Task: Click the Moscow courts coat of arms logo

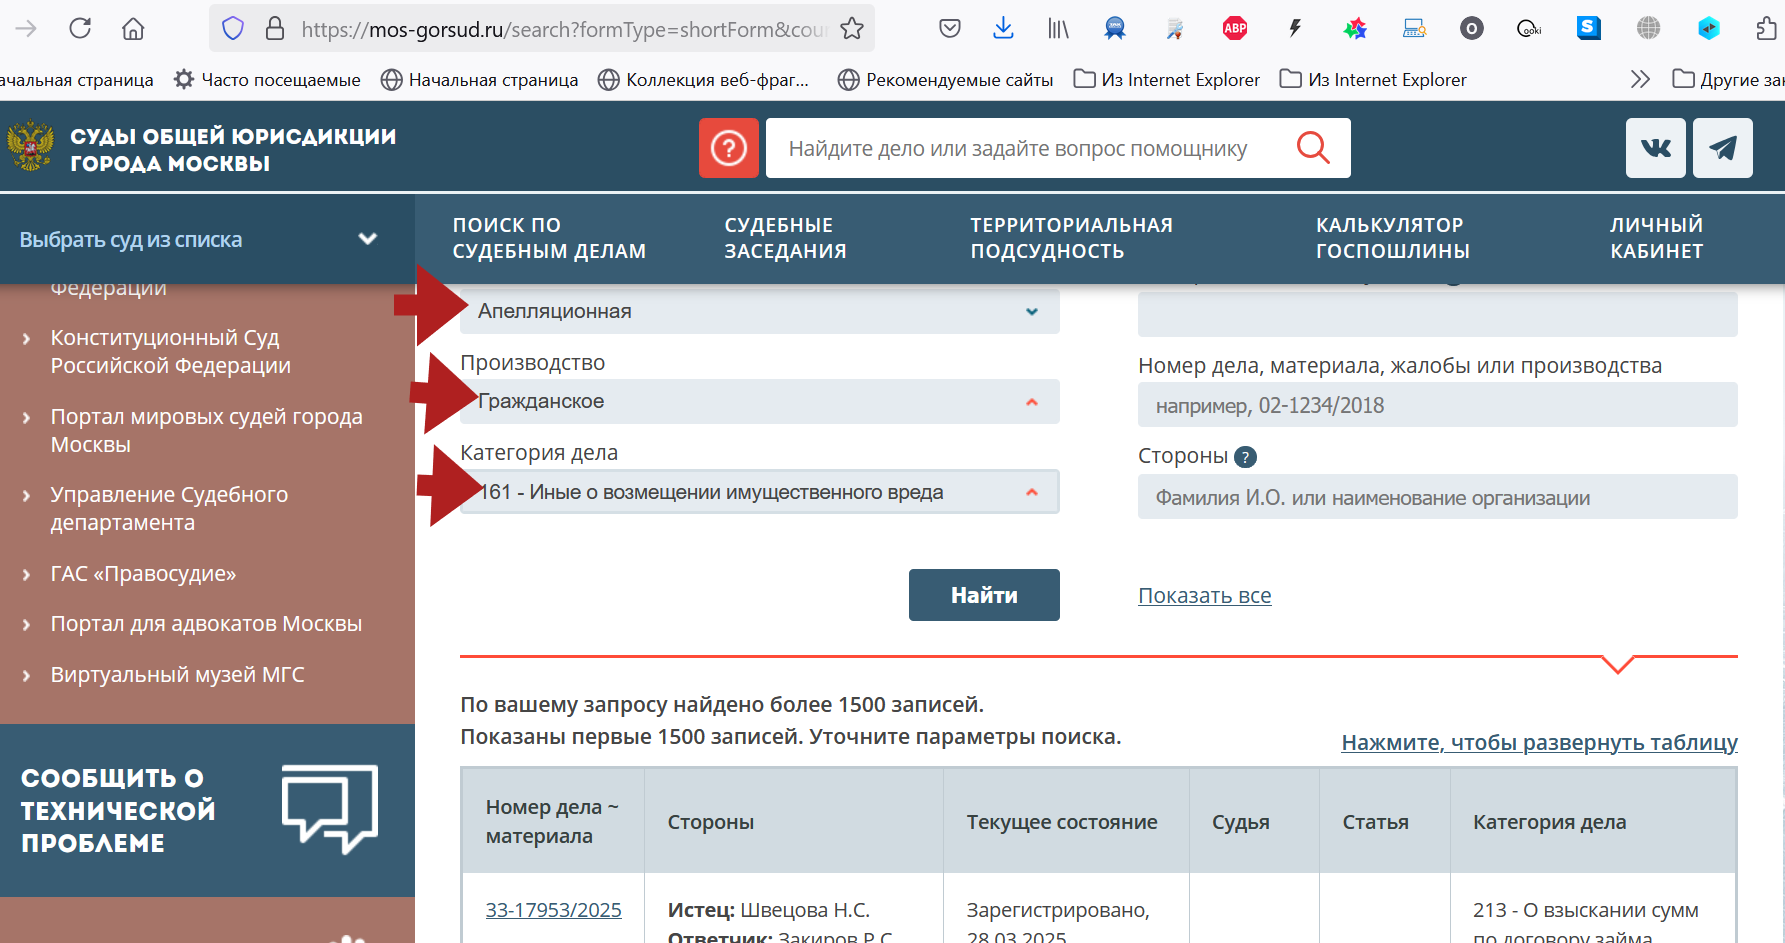Action: tap(31, 147)
